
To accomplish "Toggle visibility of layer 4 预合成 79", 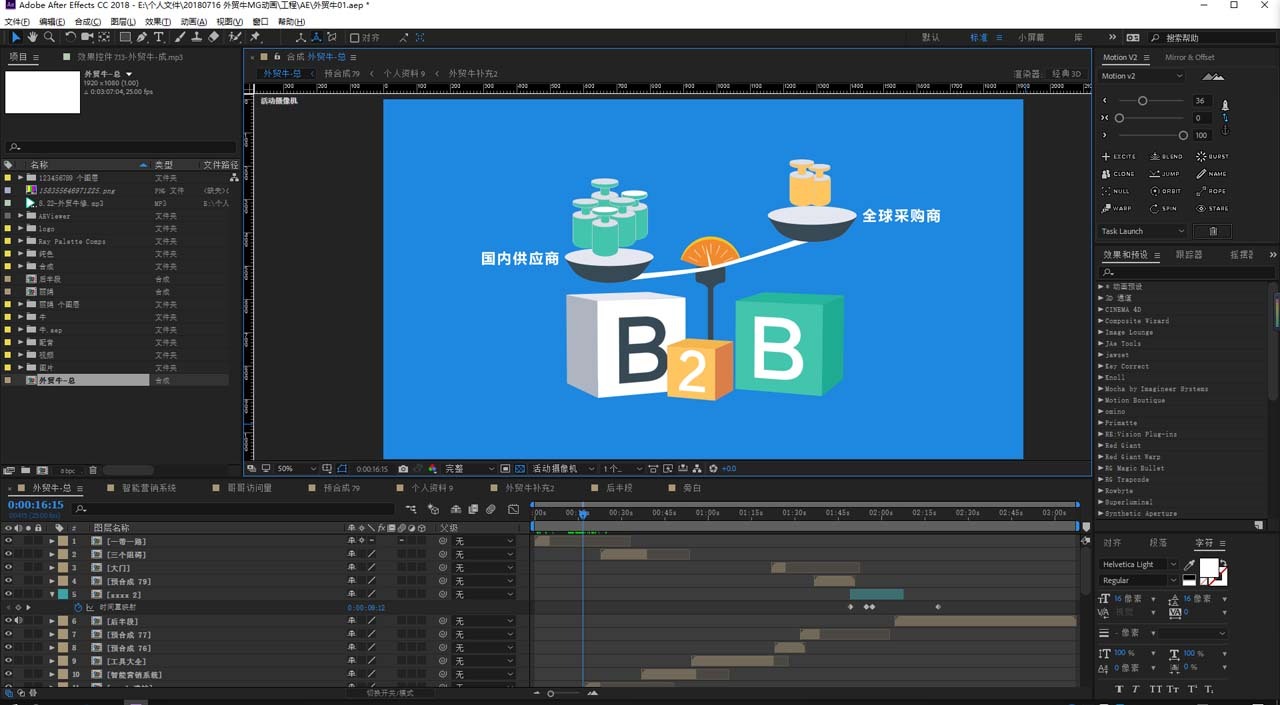I will 8,581.
